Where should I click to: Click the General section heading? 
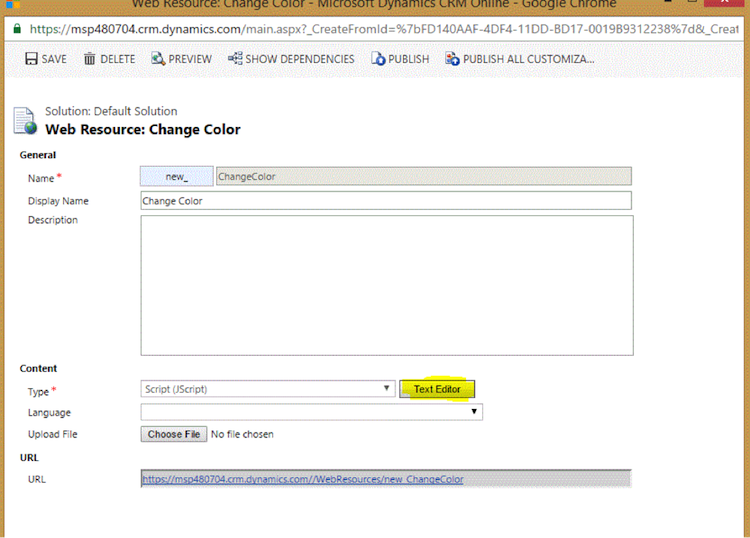point(38,155)
